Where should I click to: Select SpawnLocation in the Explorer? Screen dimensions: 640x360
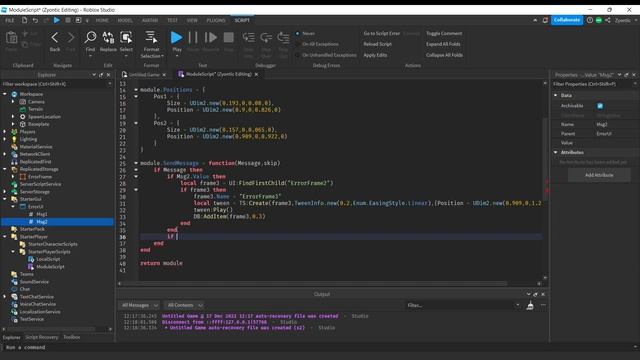(x=44, y=117)
